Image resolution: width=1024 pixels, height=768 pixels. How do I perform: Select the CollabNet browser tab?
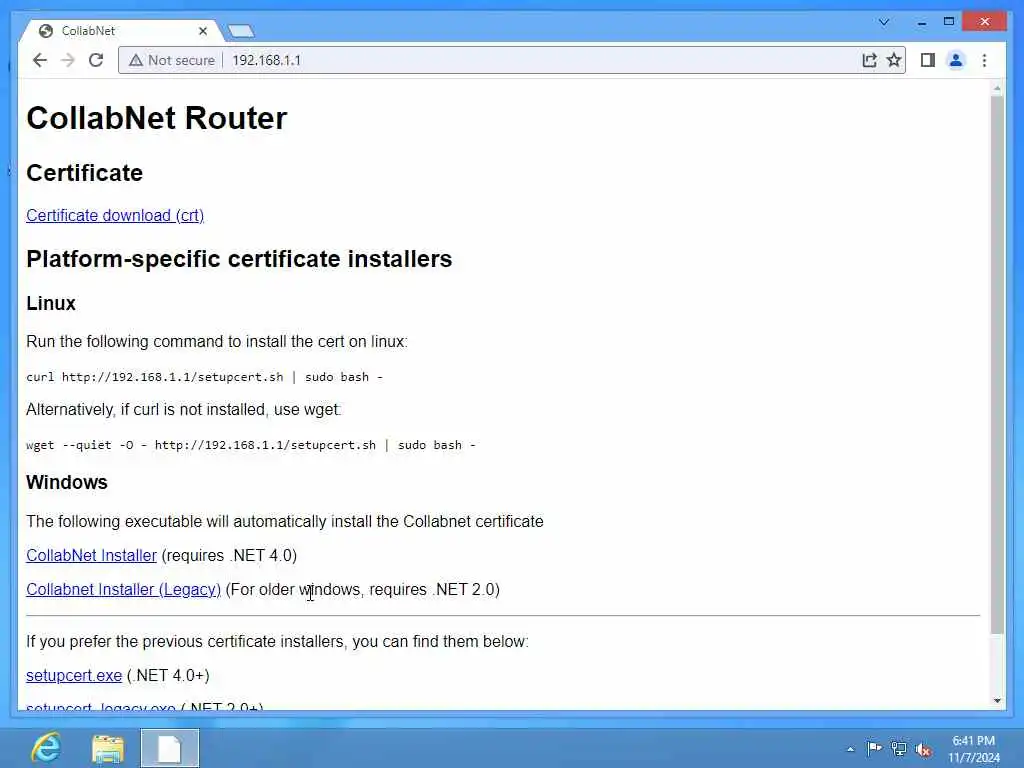121,31
